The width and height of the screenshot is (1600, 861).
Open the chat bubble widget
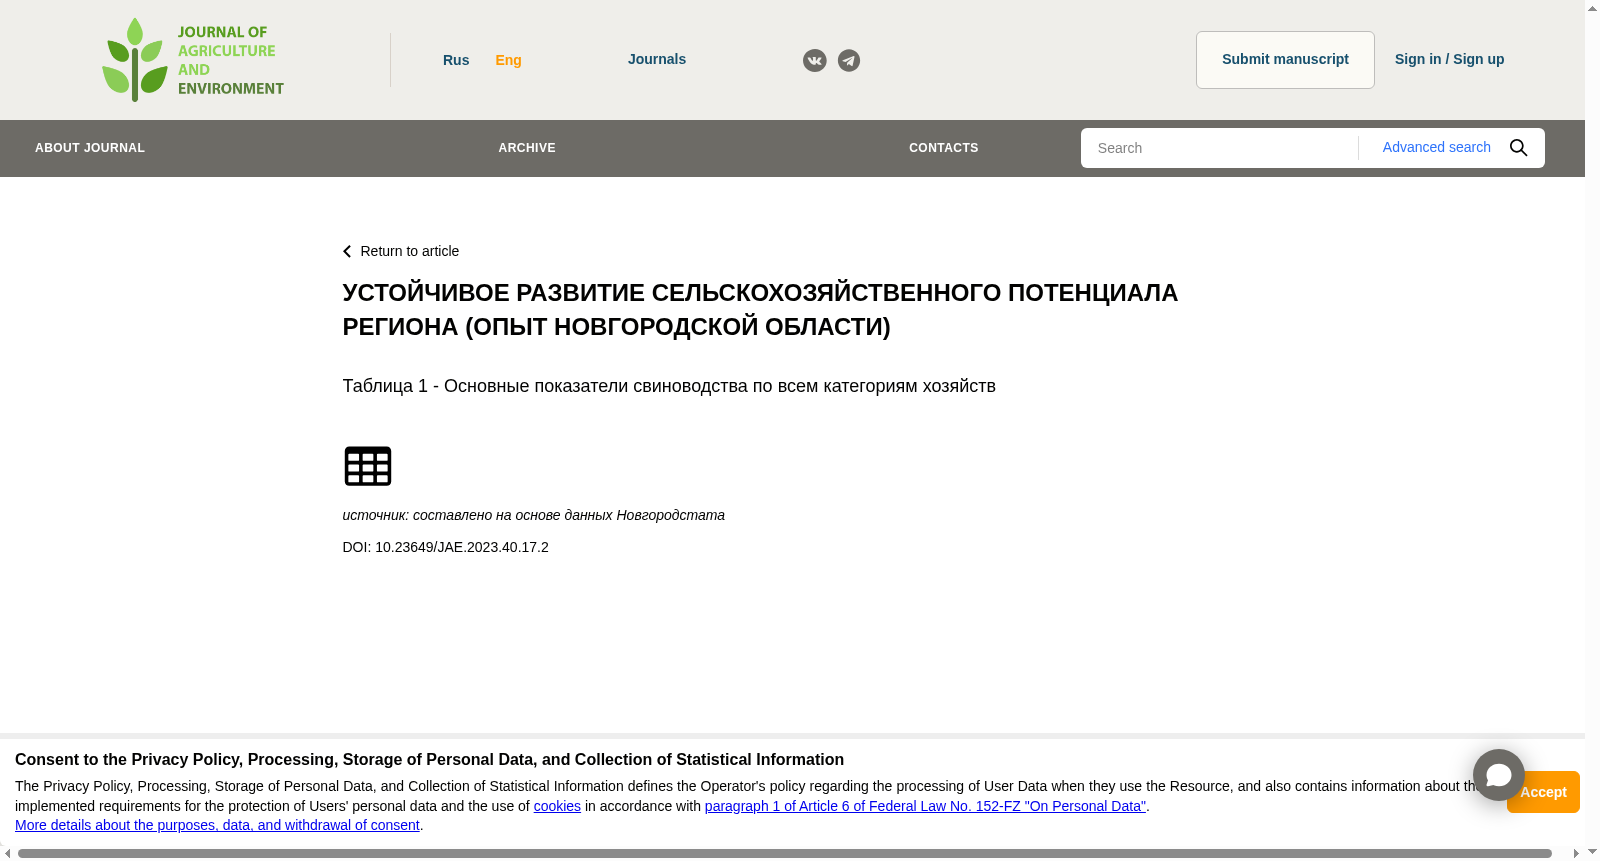(x=1498, y=775)
